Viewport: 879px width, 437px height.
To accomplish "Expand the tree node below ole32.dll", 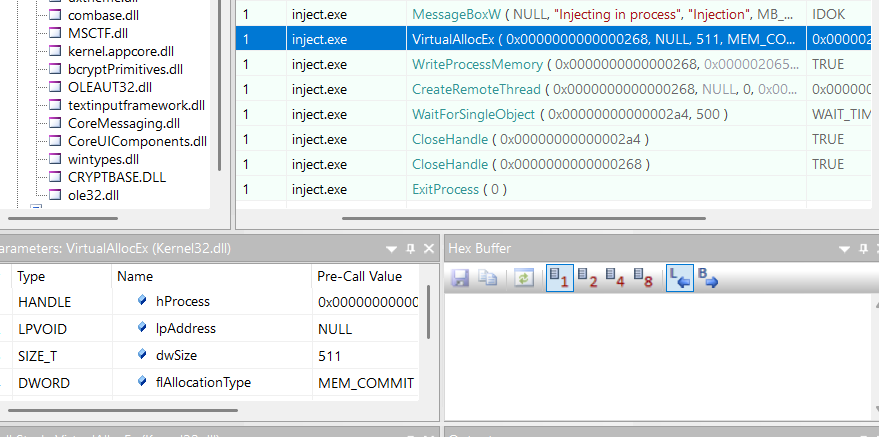I will (36, 208).
